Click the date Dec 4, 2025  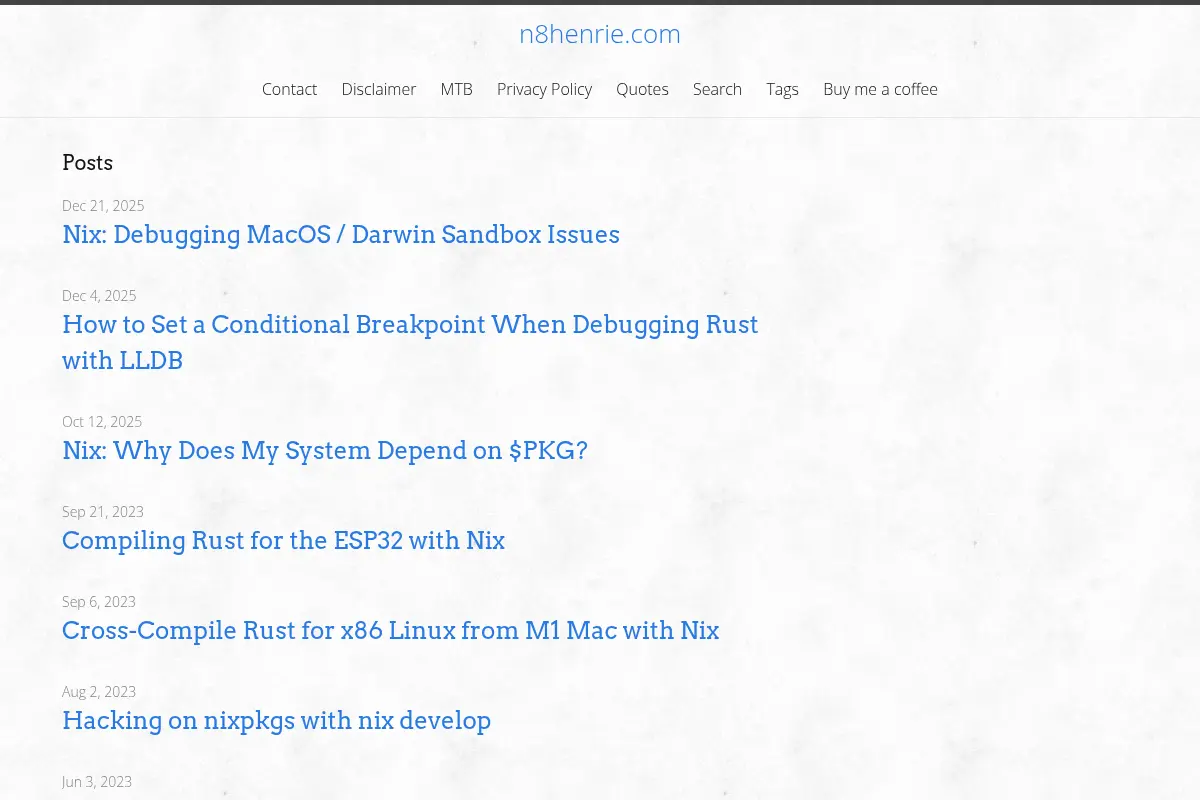99,296
